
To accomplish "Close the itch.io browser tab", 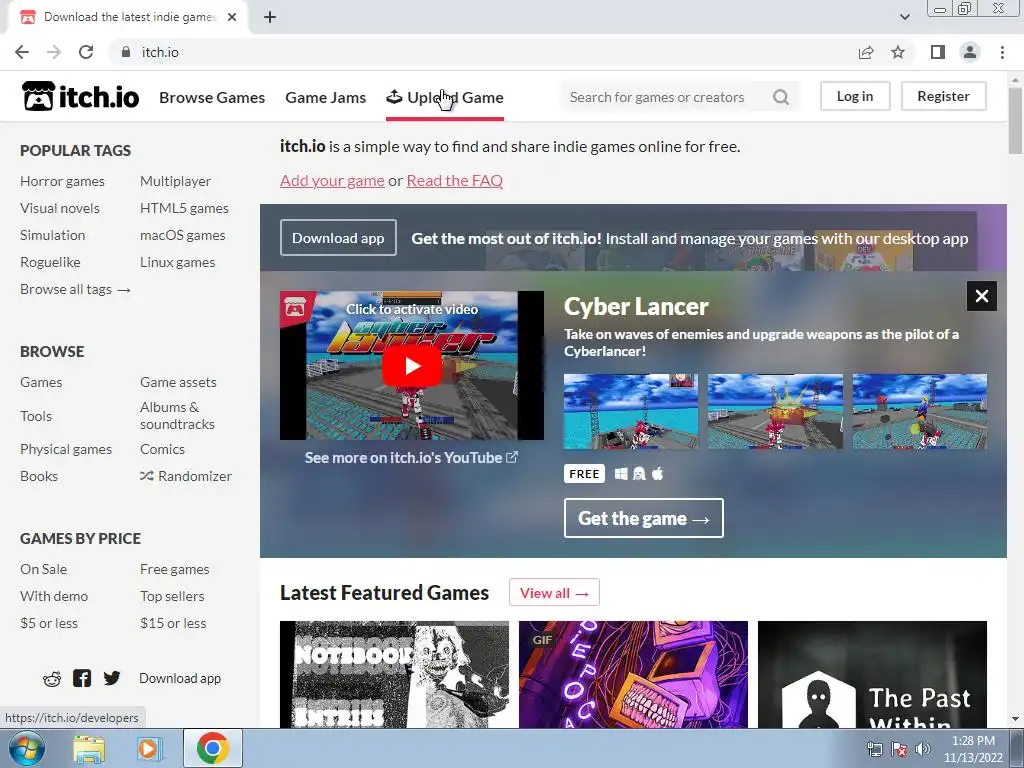I will coord(232,17).
